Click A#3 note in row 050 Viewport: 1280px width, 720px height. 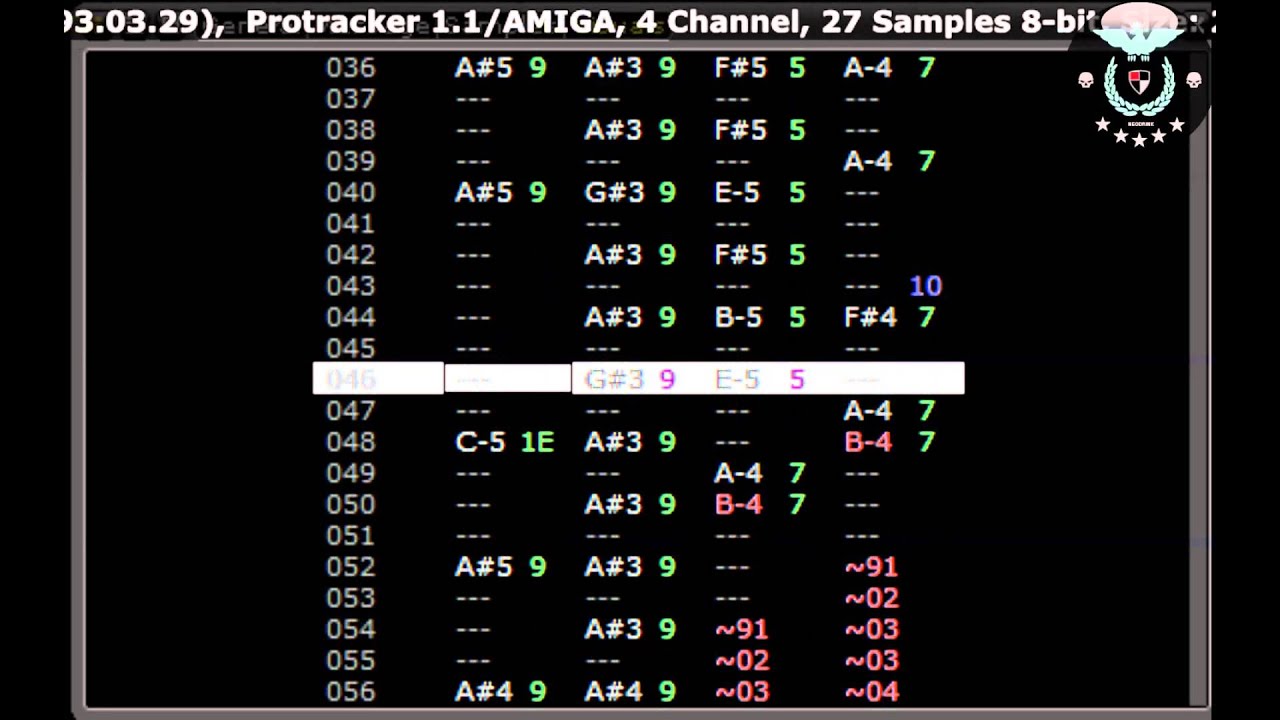pyautogui.click(x=614, y=504)
